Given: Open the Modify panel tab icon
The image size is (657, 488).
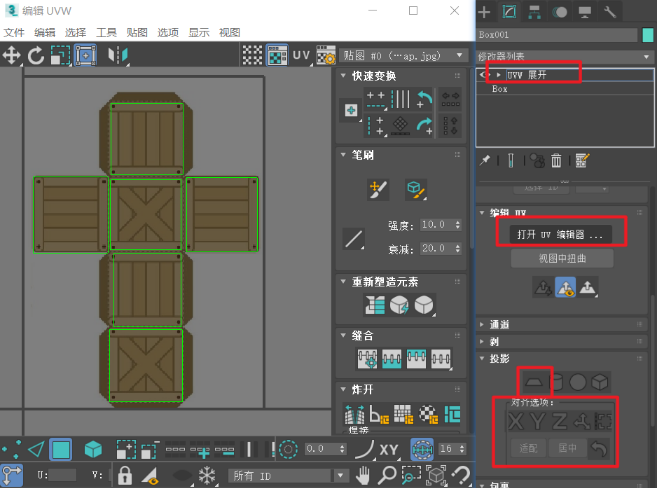Looking at the screenshot, I should (x=507, y=12).
